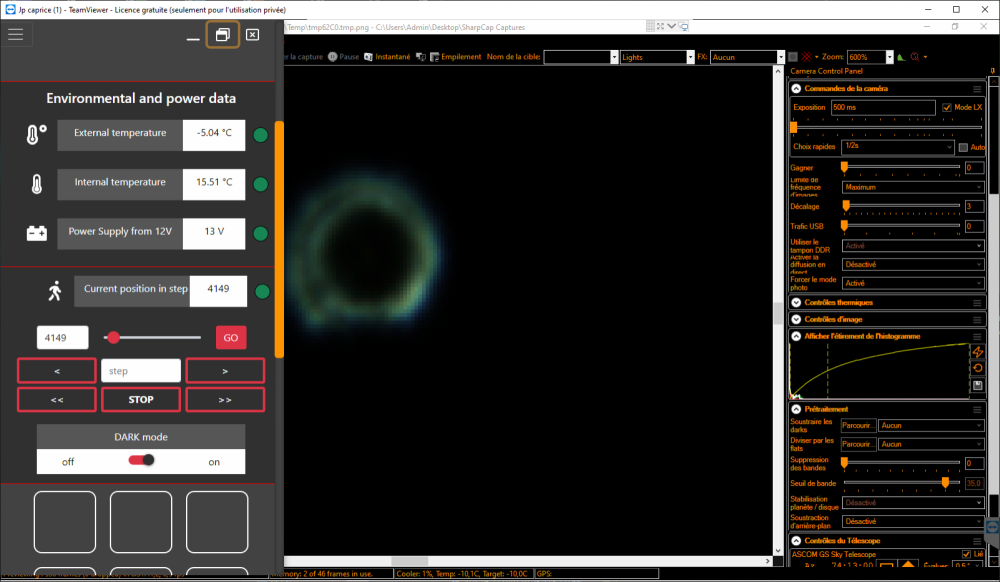Click the walking figure position icon

click(55, 291)
